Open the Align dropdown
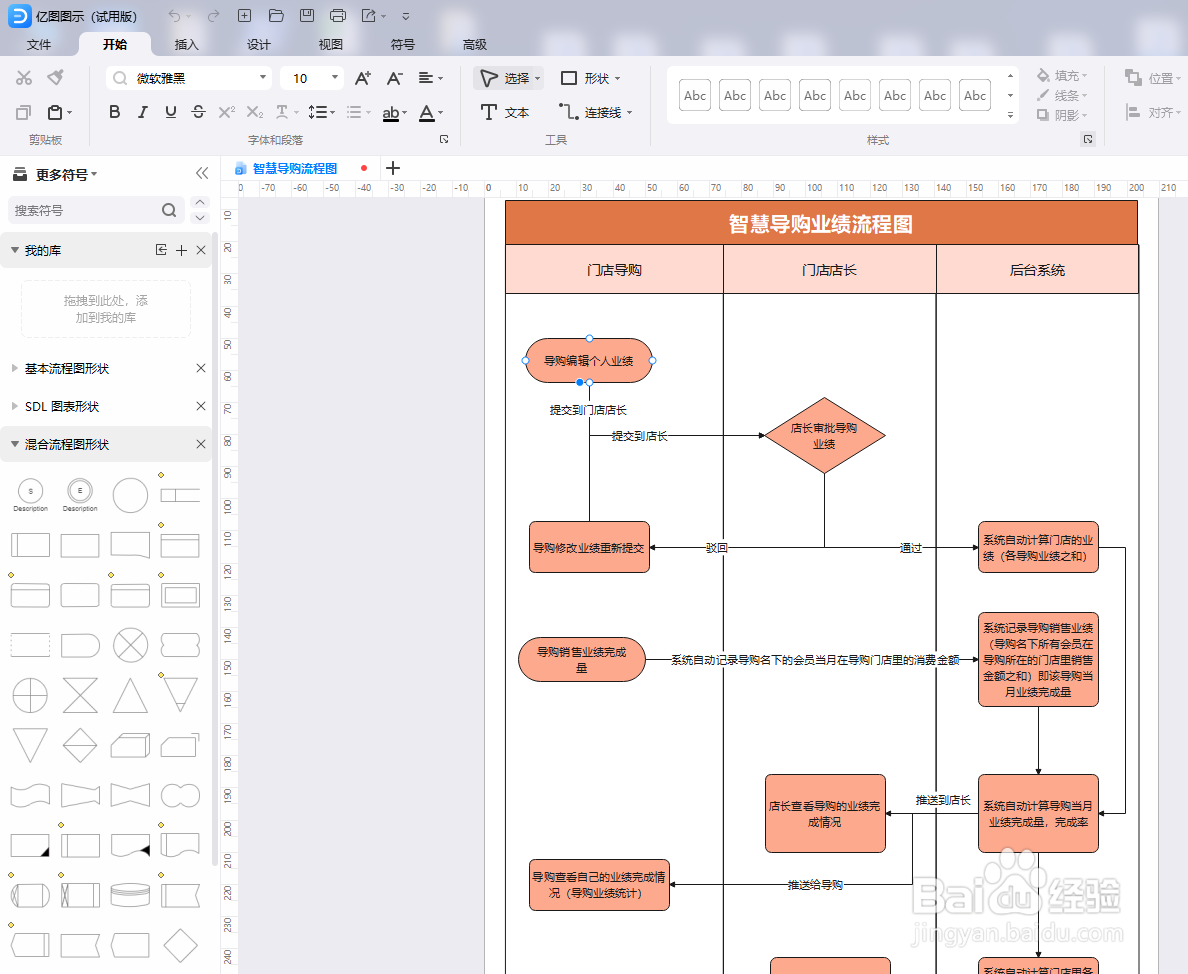 point(1153,112)
